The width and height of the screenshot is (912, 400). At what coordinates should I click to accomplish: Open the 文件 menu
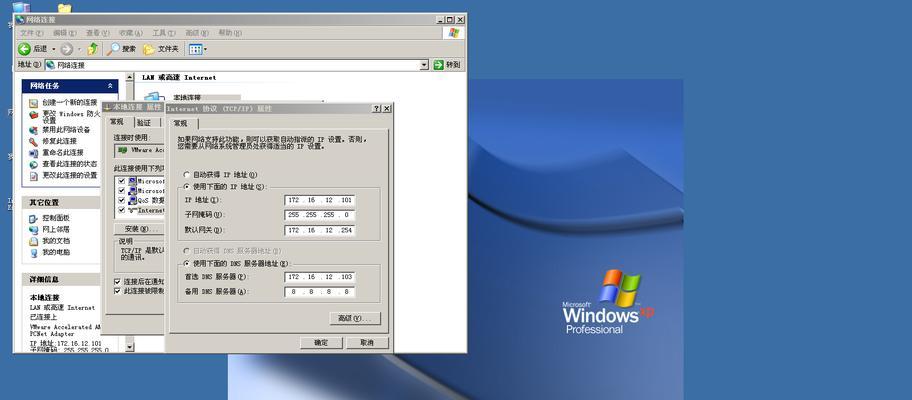tap(31, 33)
